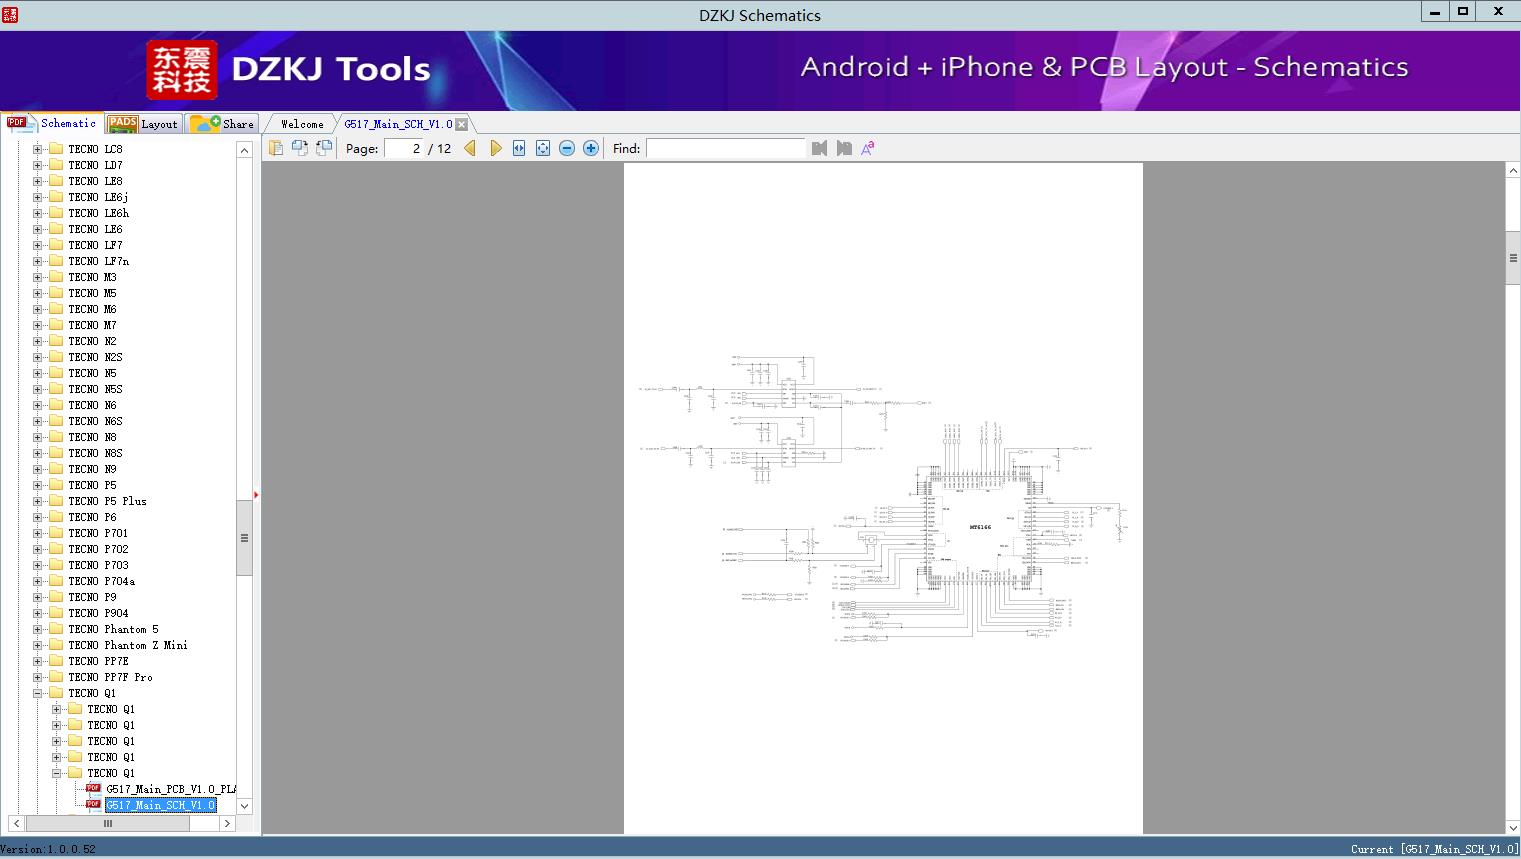Image resolution: width=1521 pixels, height=859 pixels.
Task: Collapse the TECNO Q1 parent folder
Action: click(x=38, y=693)
